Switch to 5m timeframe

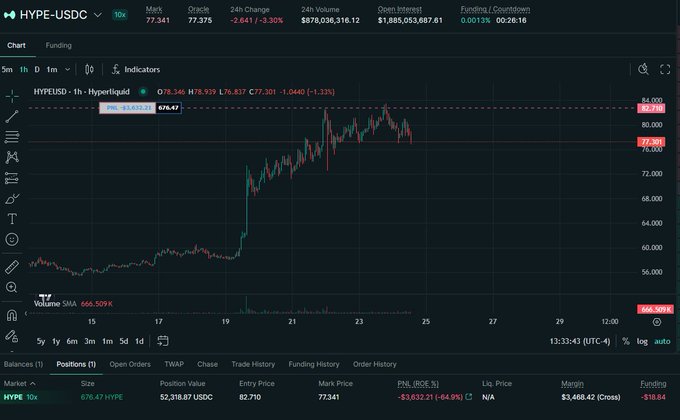7,69
